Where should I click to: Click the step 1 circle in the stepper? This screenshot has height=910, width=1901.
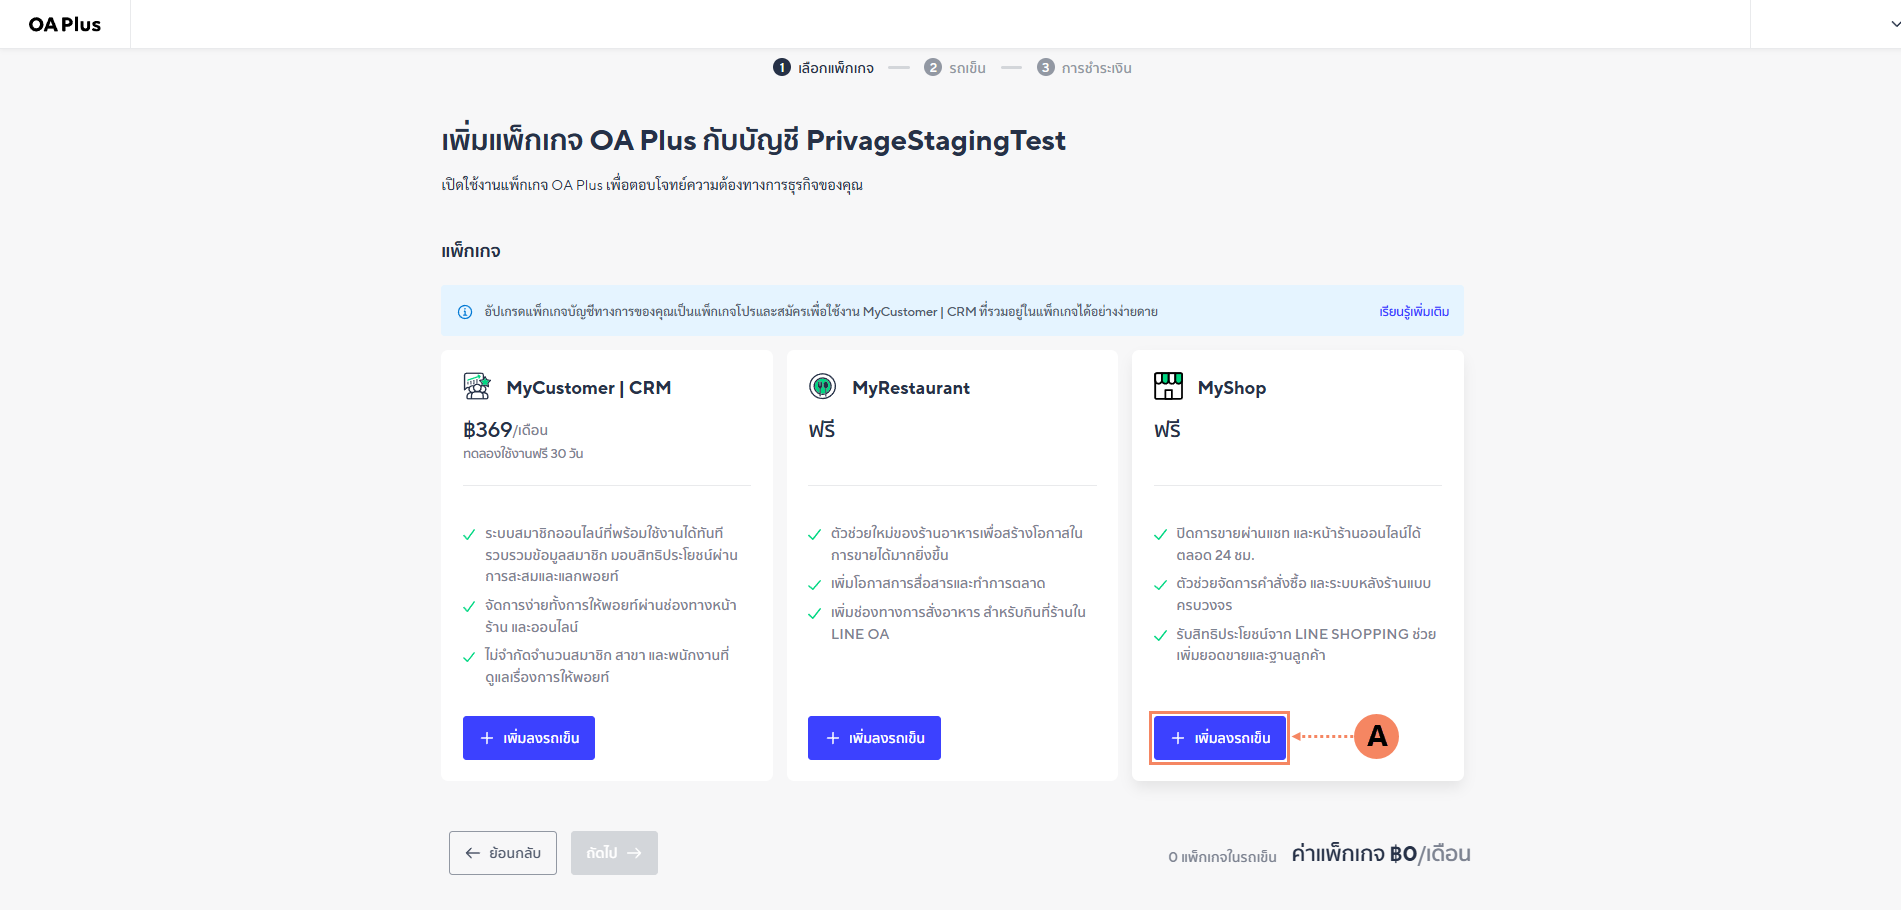tap(782, 67)
